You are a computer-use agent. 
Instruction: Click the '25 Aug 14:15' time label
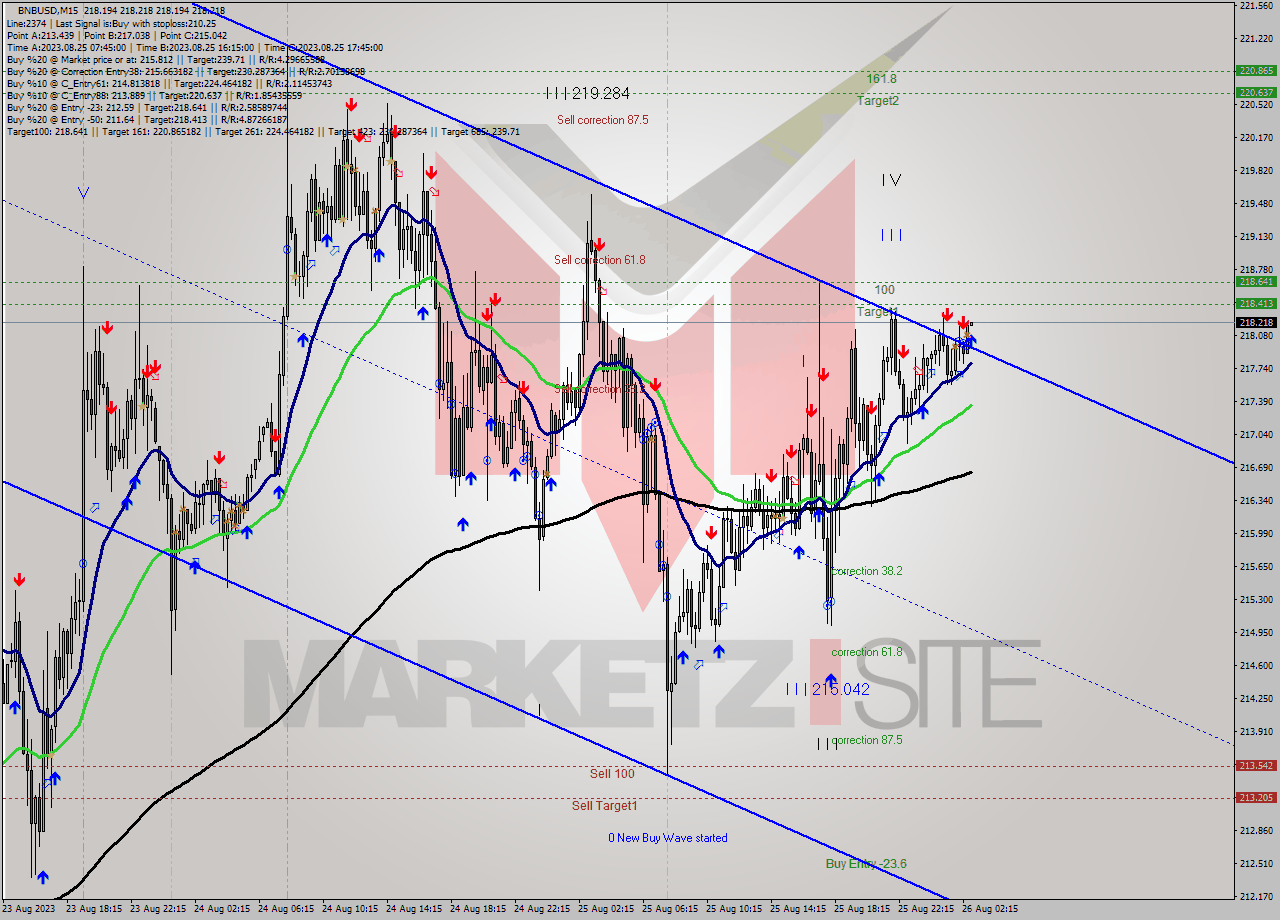[x=798, y=909]
